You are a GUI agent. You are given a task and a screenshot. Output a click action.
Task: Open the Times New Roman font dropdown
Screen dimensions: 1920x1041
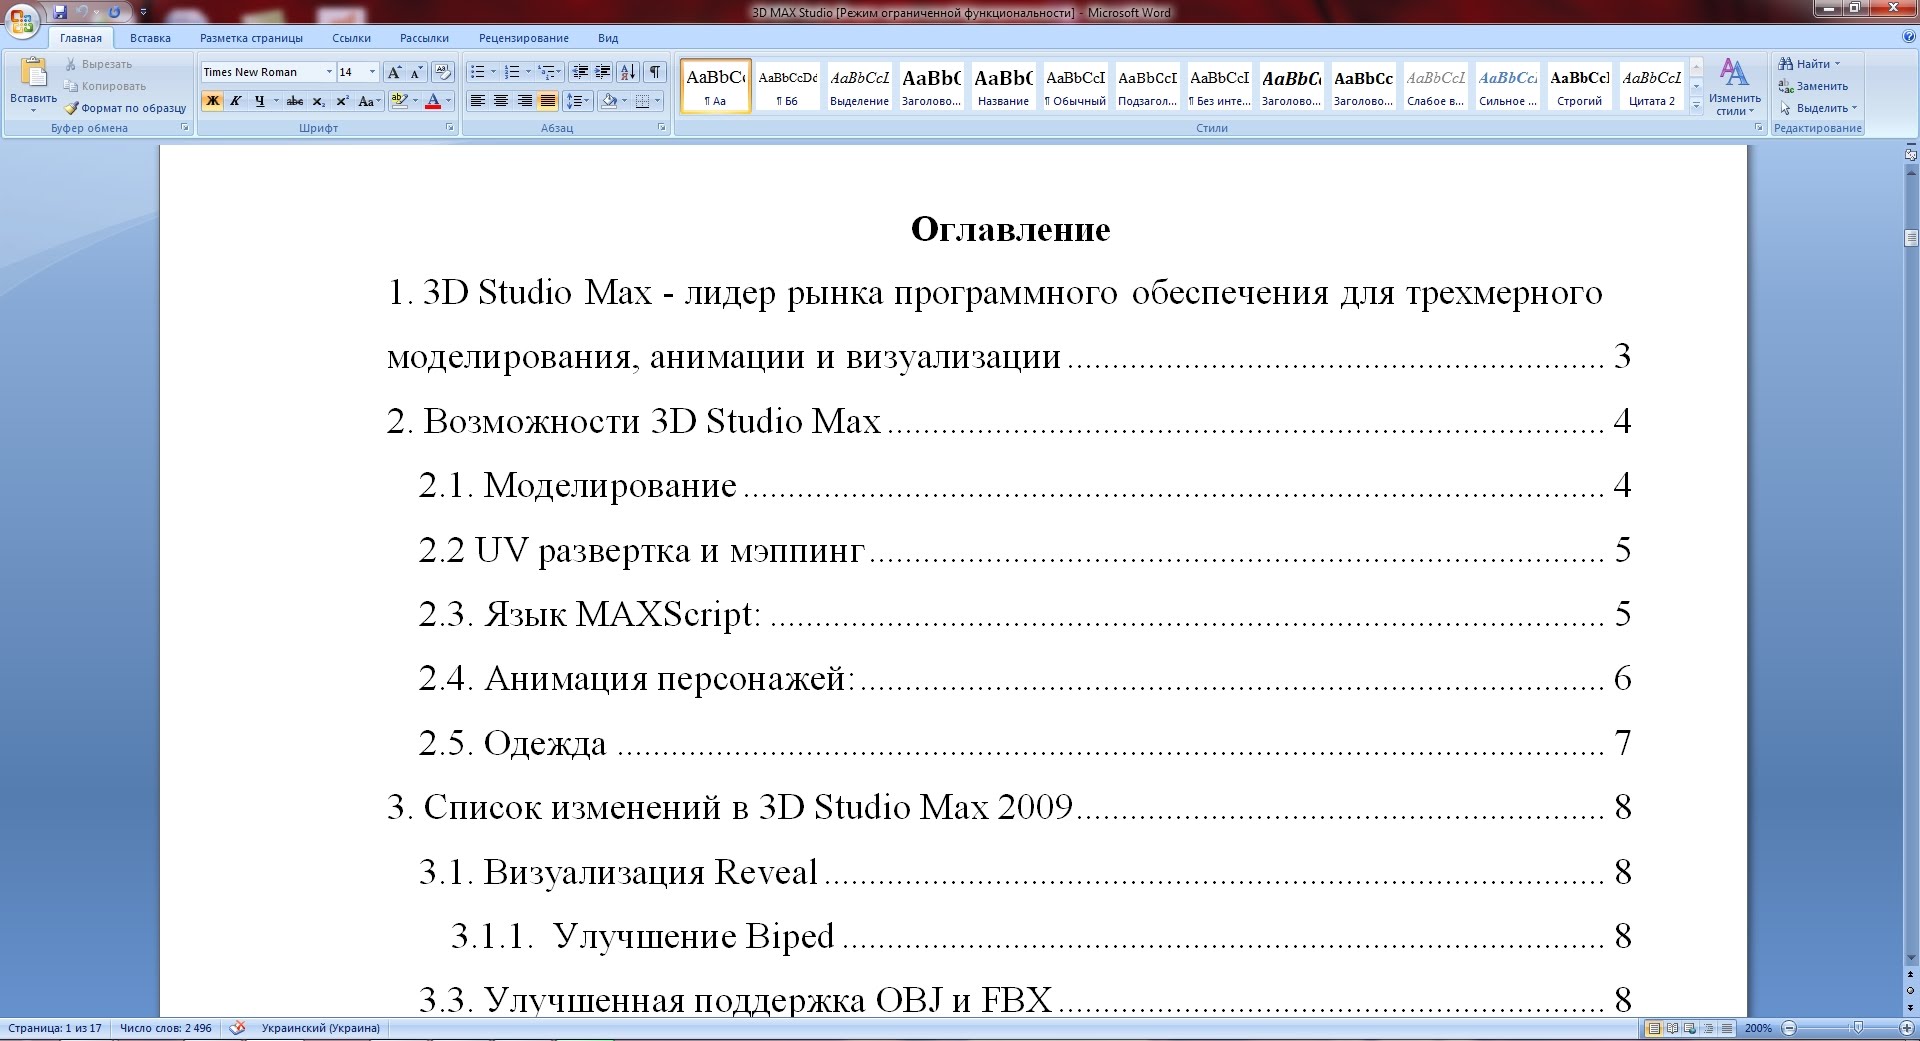click(x=268, y=72)
